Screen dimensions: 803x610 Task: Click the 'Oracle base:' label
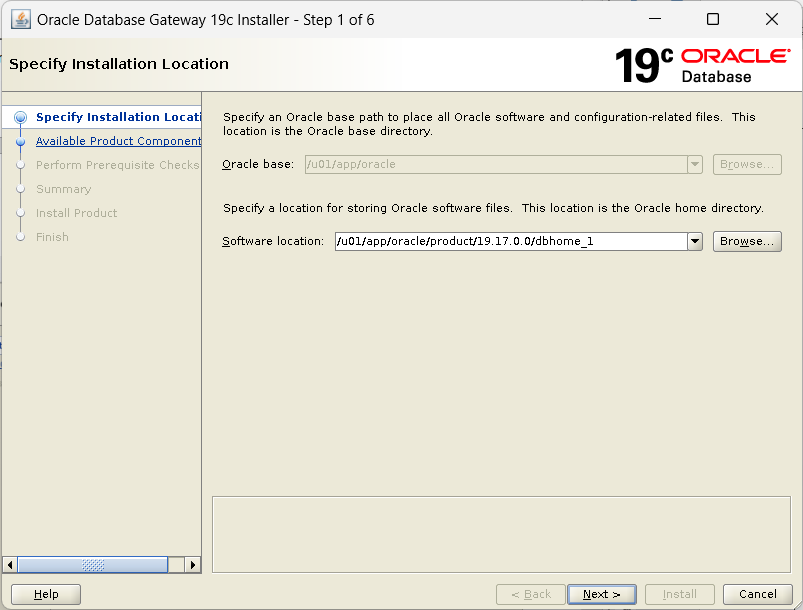pyautogui.click(x=258, y=164)
